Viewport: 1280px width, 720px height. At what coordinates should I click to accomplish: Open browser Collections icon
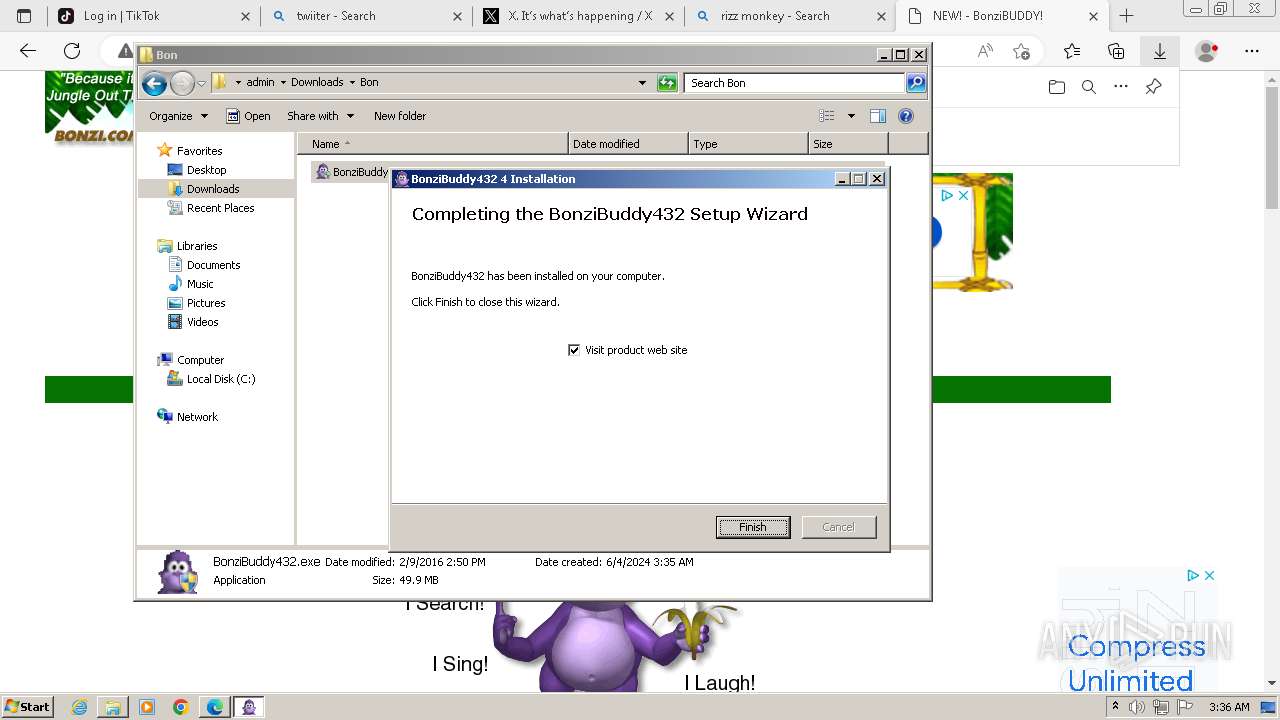click(1116, 51)
